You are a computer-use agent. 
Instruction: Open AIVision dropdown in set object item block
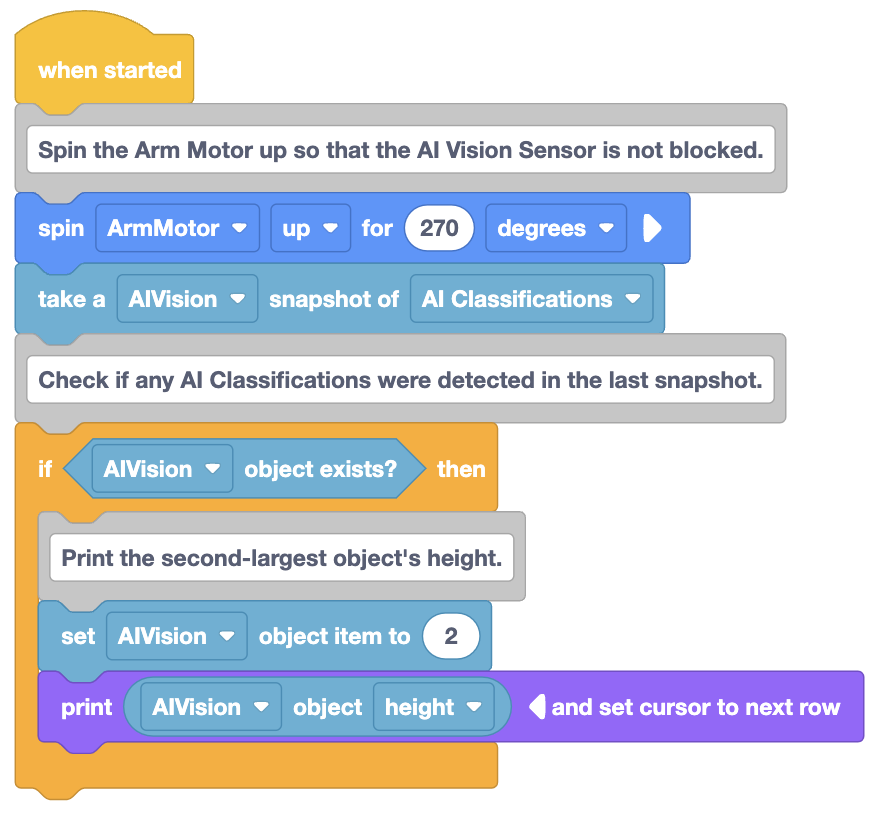coord(177,636)
